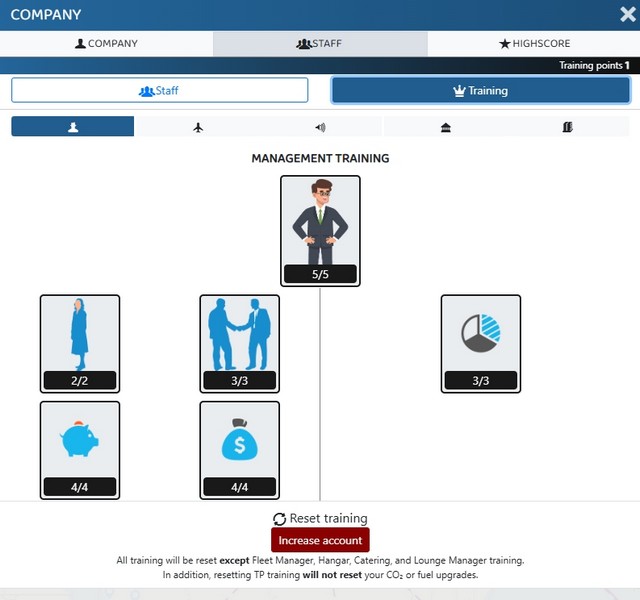Click the Training points counter

coord(594,65)
